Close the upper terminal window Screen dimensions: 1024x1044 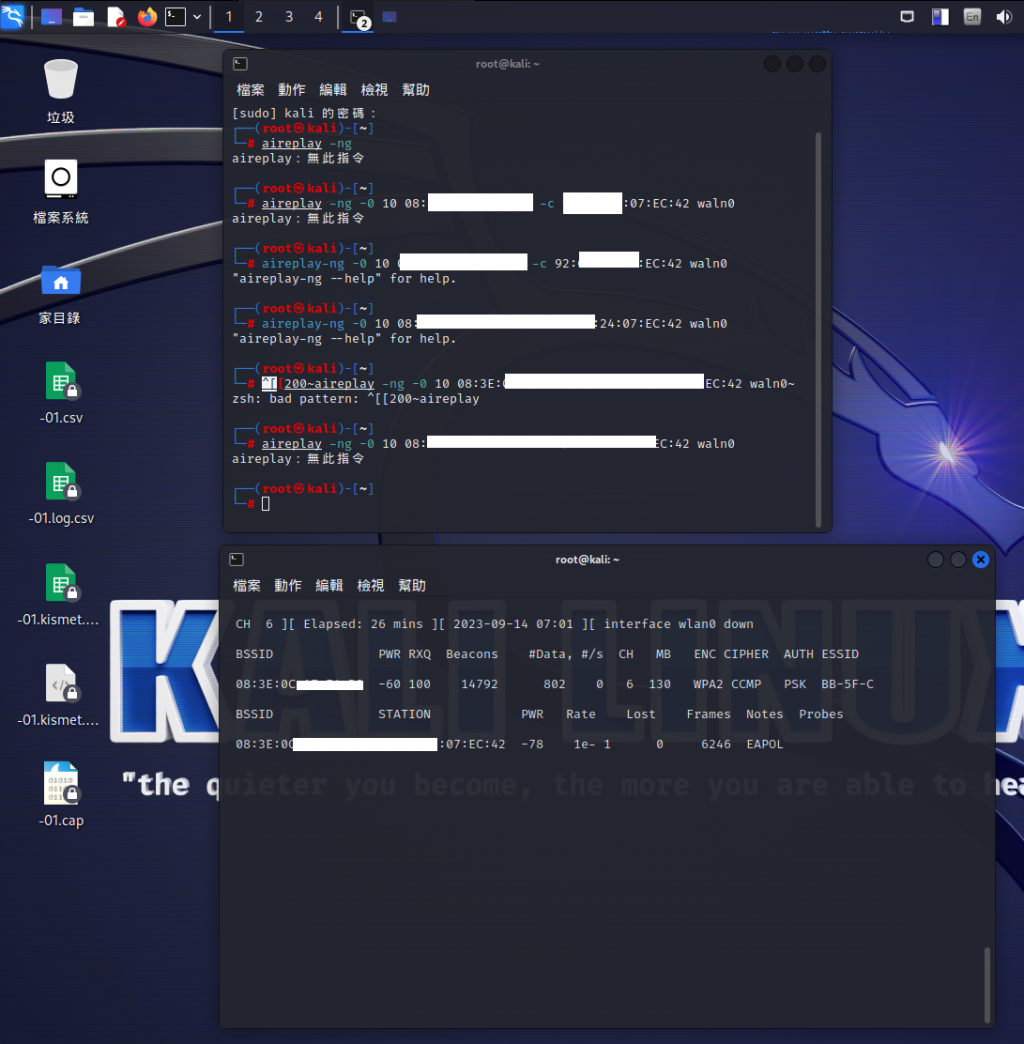click(818, 64)
